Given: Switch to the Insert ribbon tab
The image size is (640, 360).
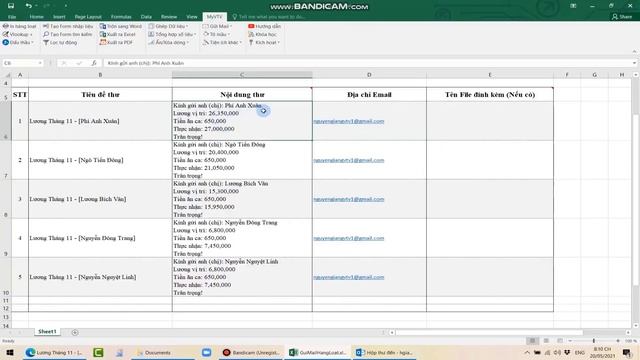Looking at the screenshot, I should tap(59, 17).
